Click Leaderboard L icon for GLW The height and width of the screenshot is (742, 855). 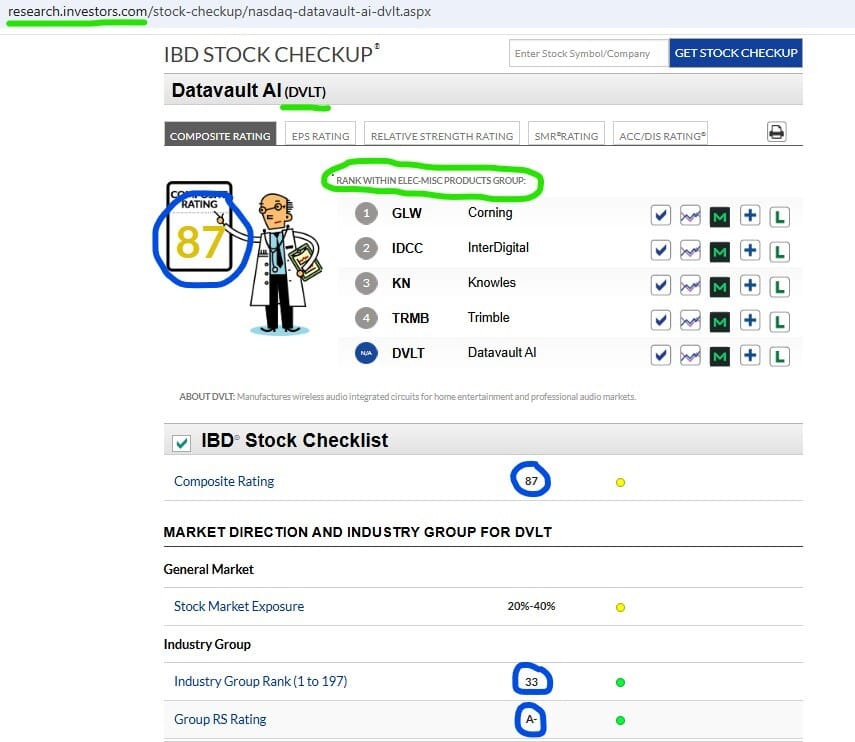[779, 217]
